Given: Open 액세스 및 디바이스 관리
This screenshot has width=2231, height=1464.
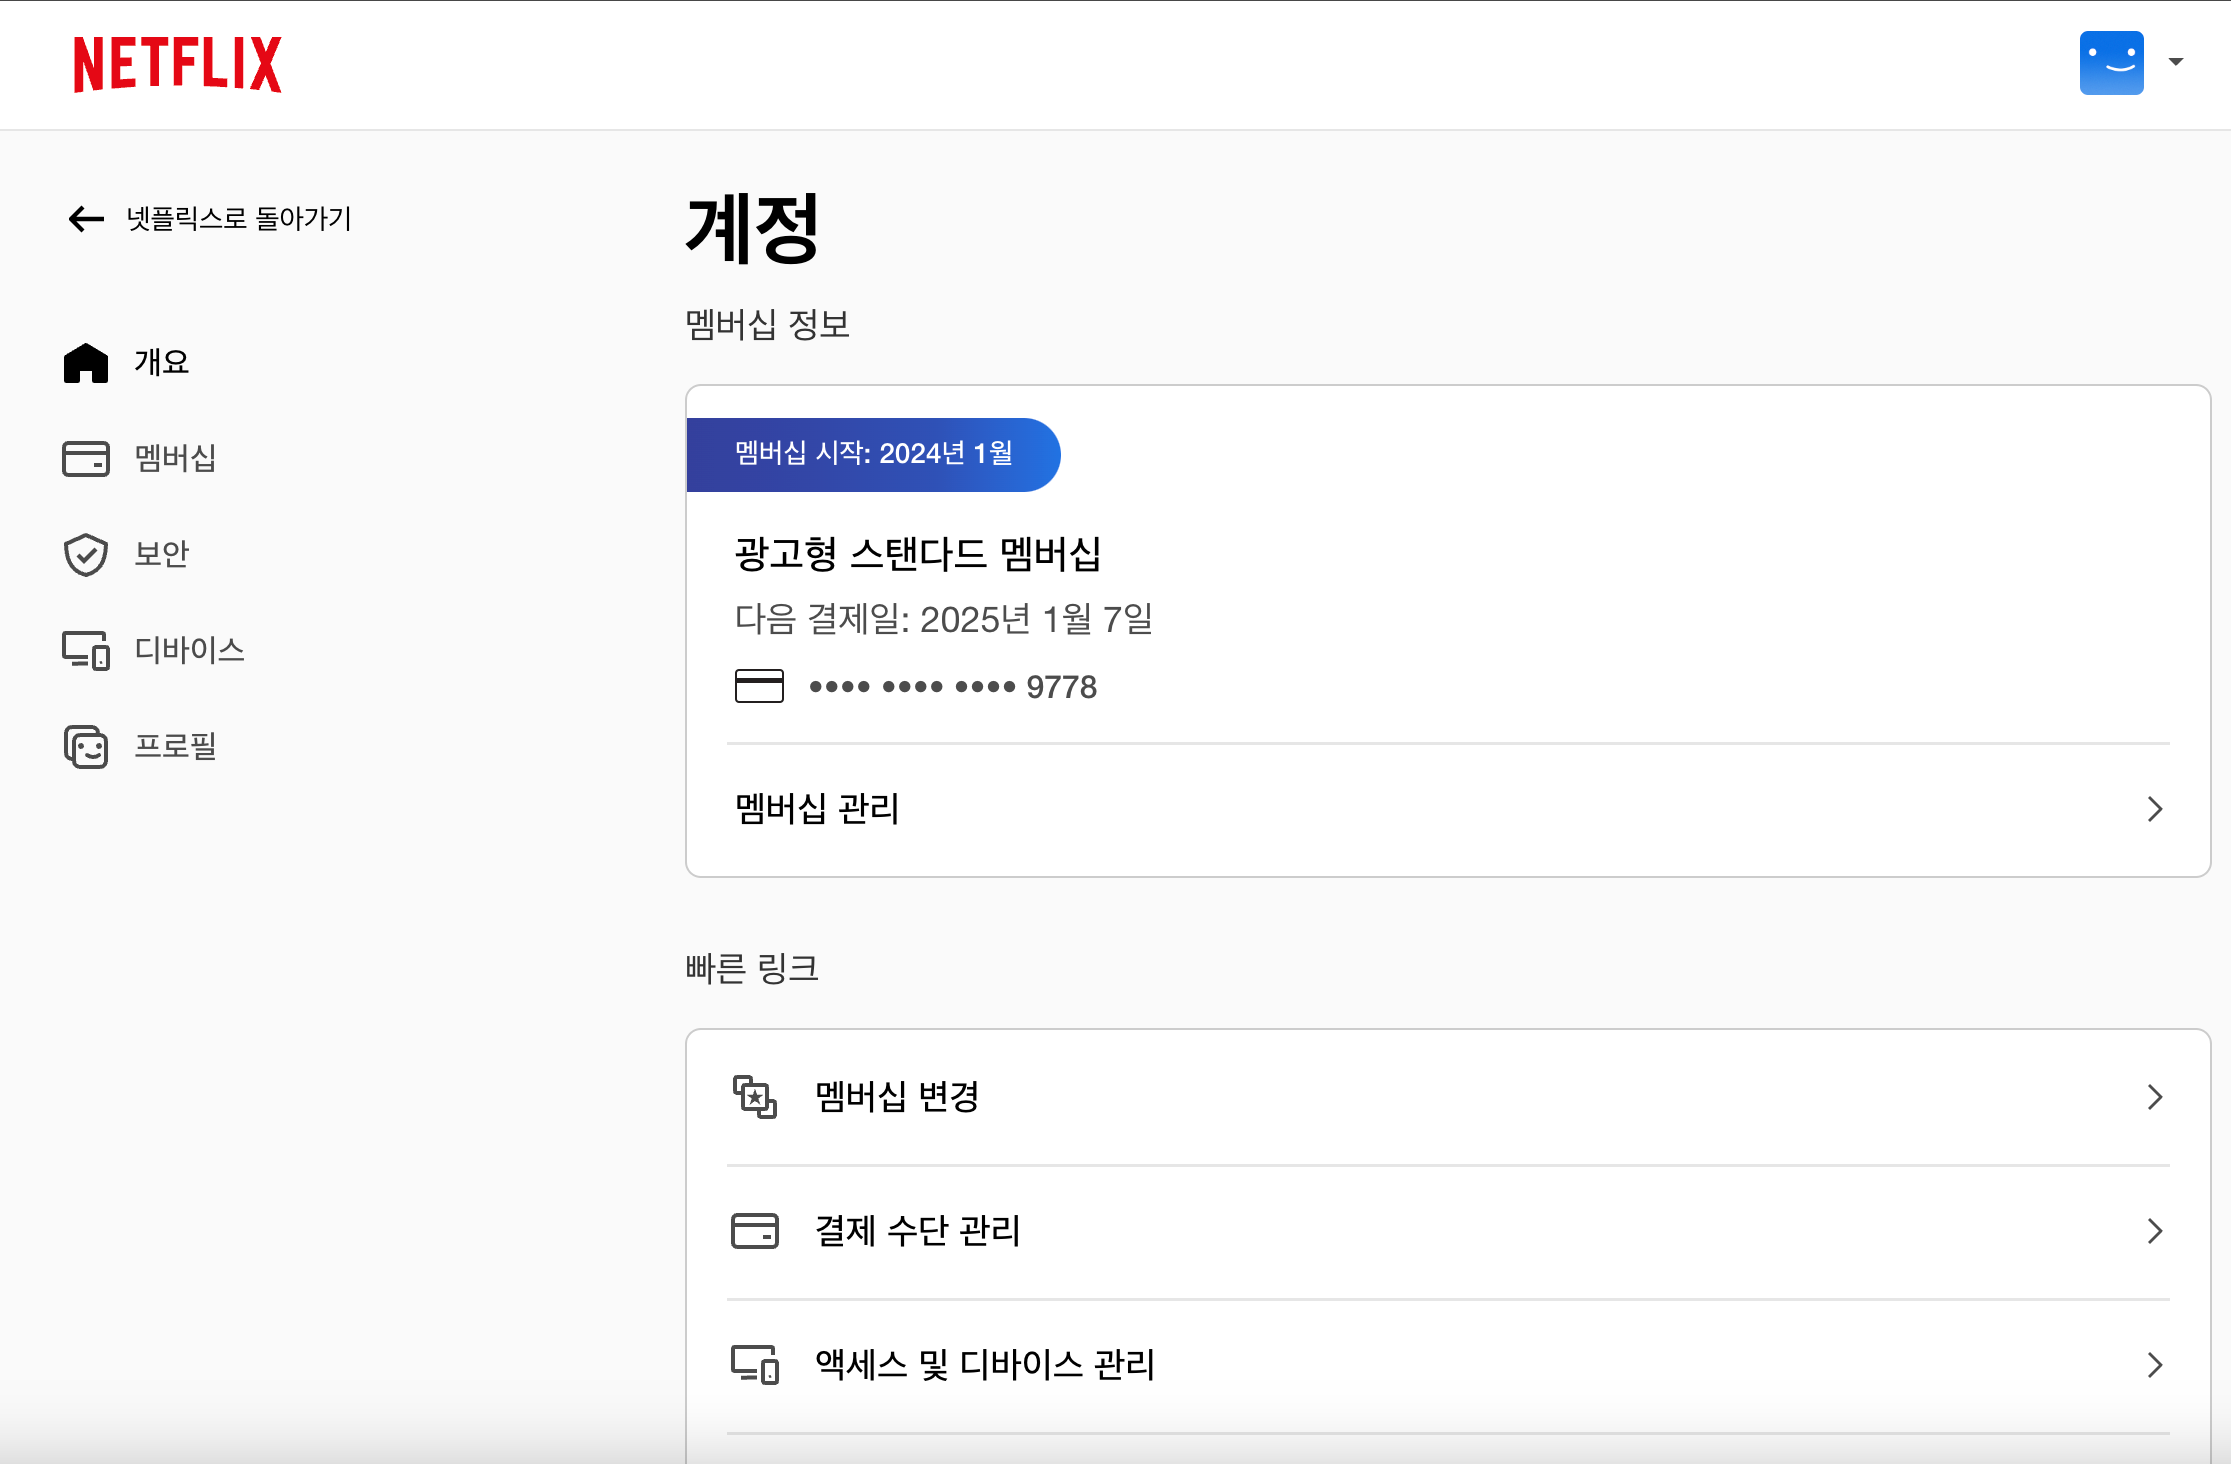Looking at the screenshot, I should (985, 1365).
